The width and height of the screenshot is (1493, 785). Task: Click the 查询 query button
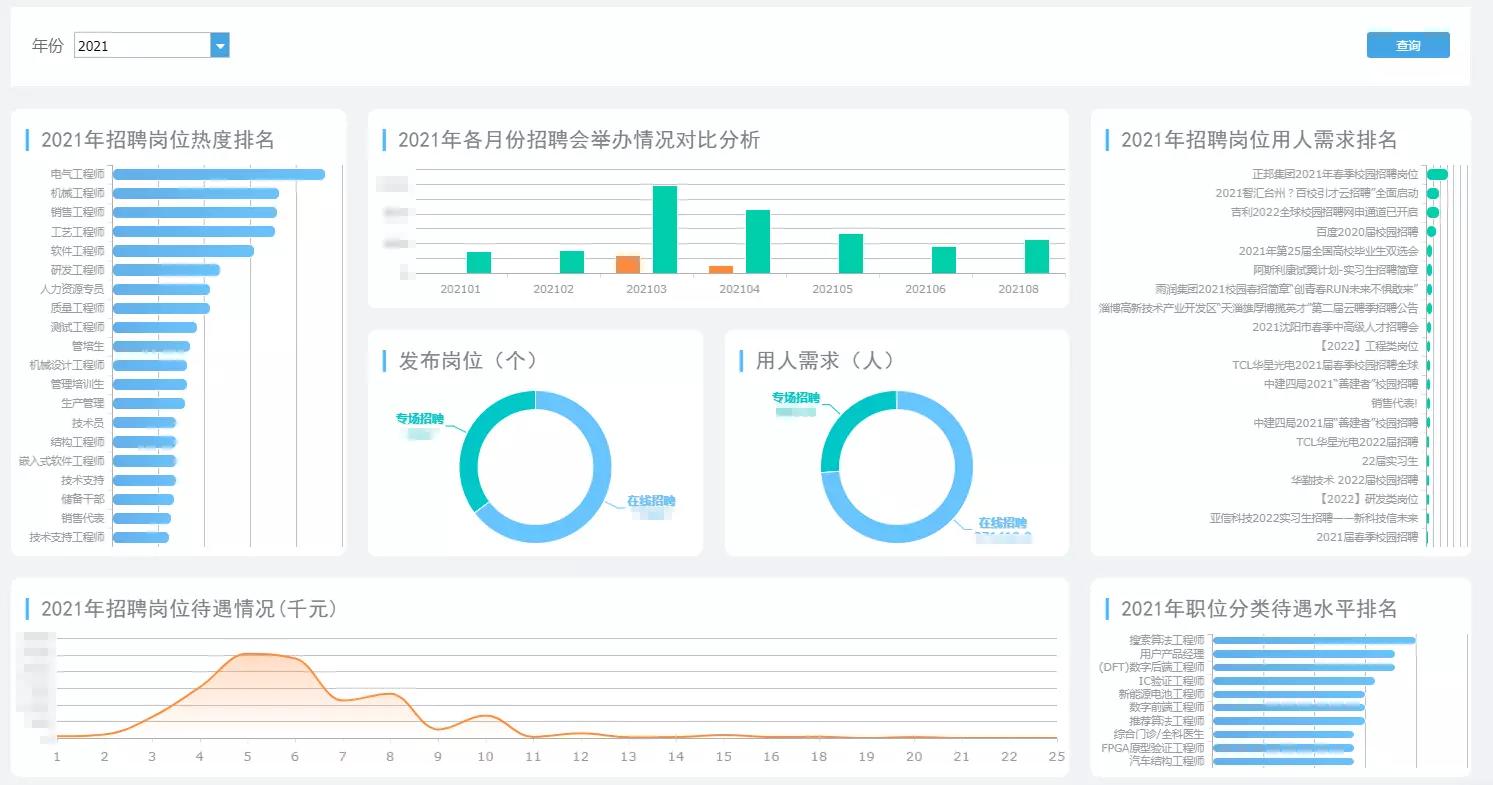[1408, 45]
